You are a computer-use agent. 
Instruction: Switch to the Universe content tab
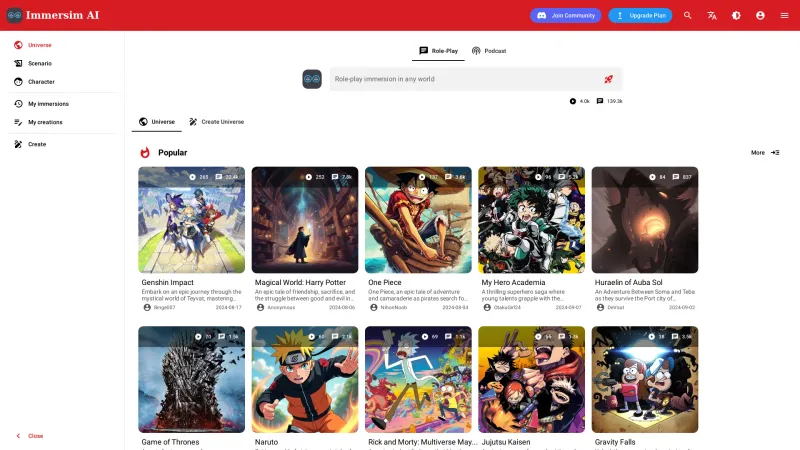[157, 122]
